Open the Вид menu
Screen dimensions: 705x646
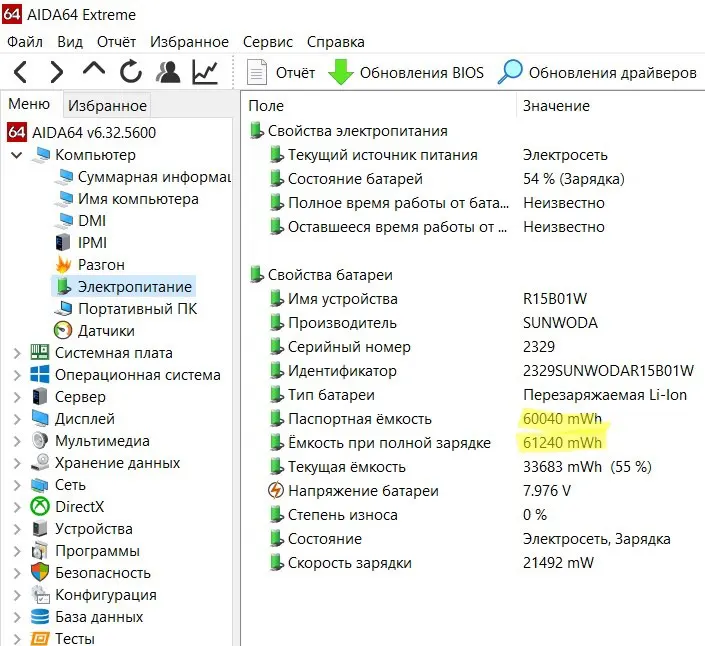pos(70,42)
